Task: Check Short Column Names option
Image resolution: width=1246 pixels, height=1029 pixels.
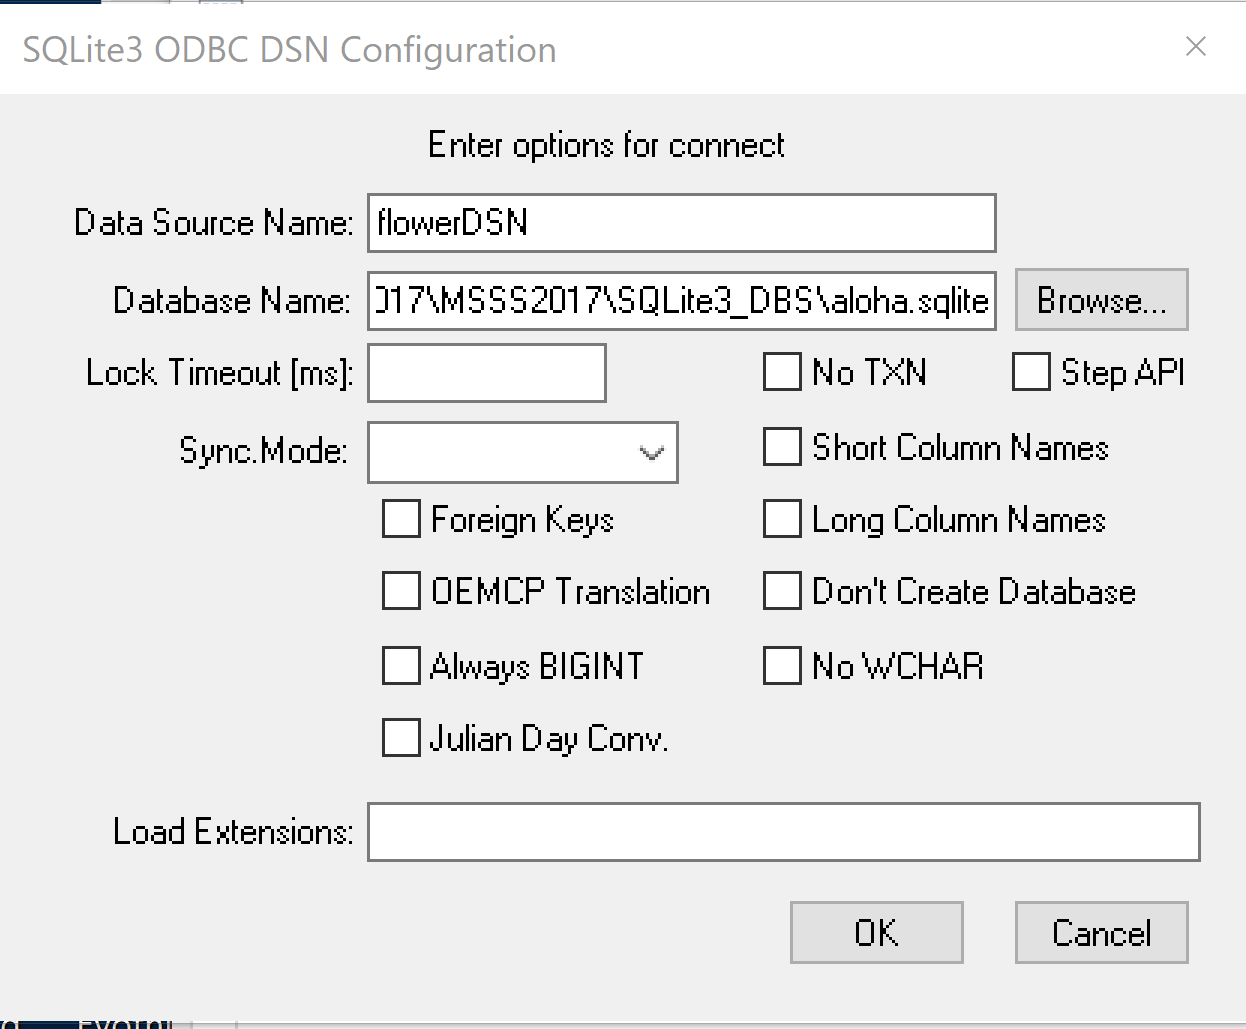Action: 782,447
